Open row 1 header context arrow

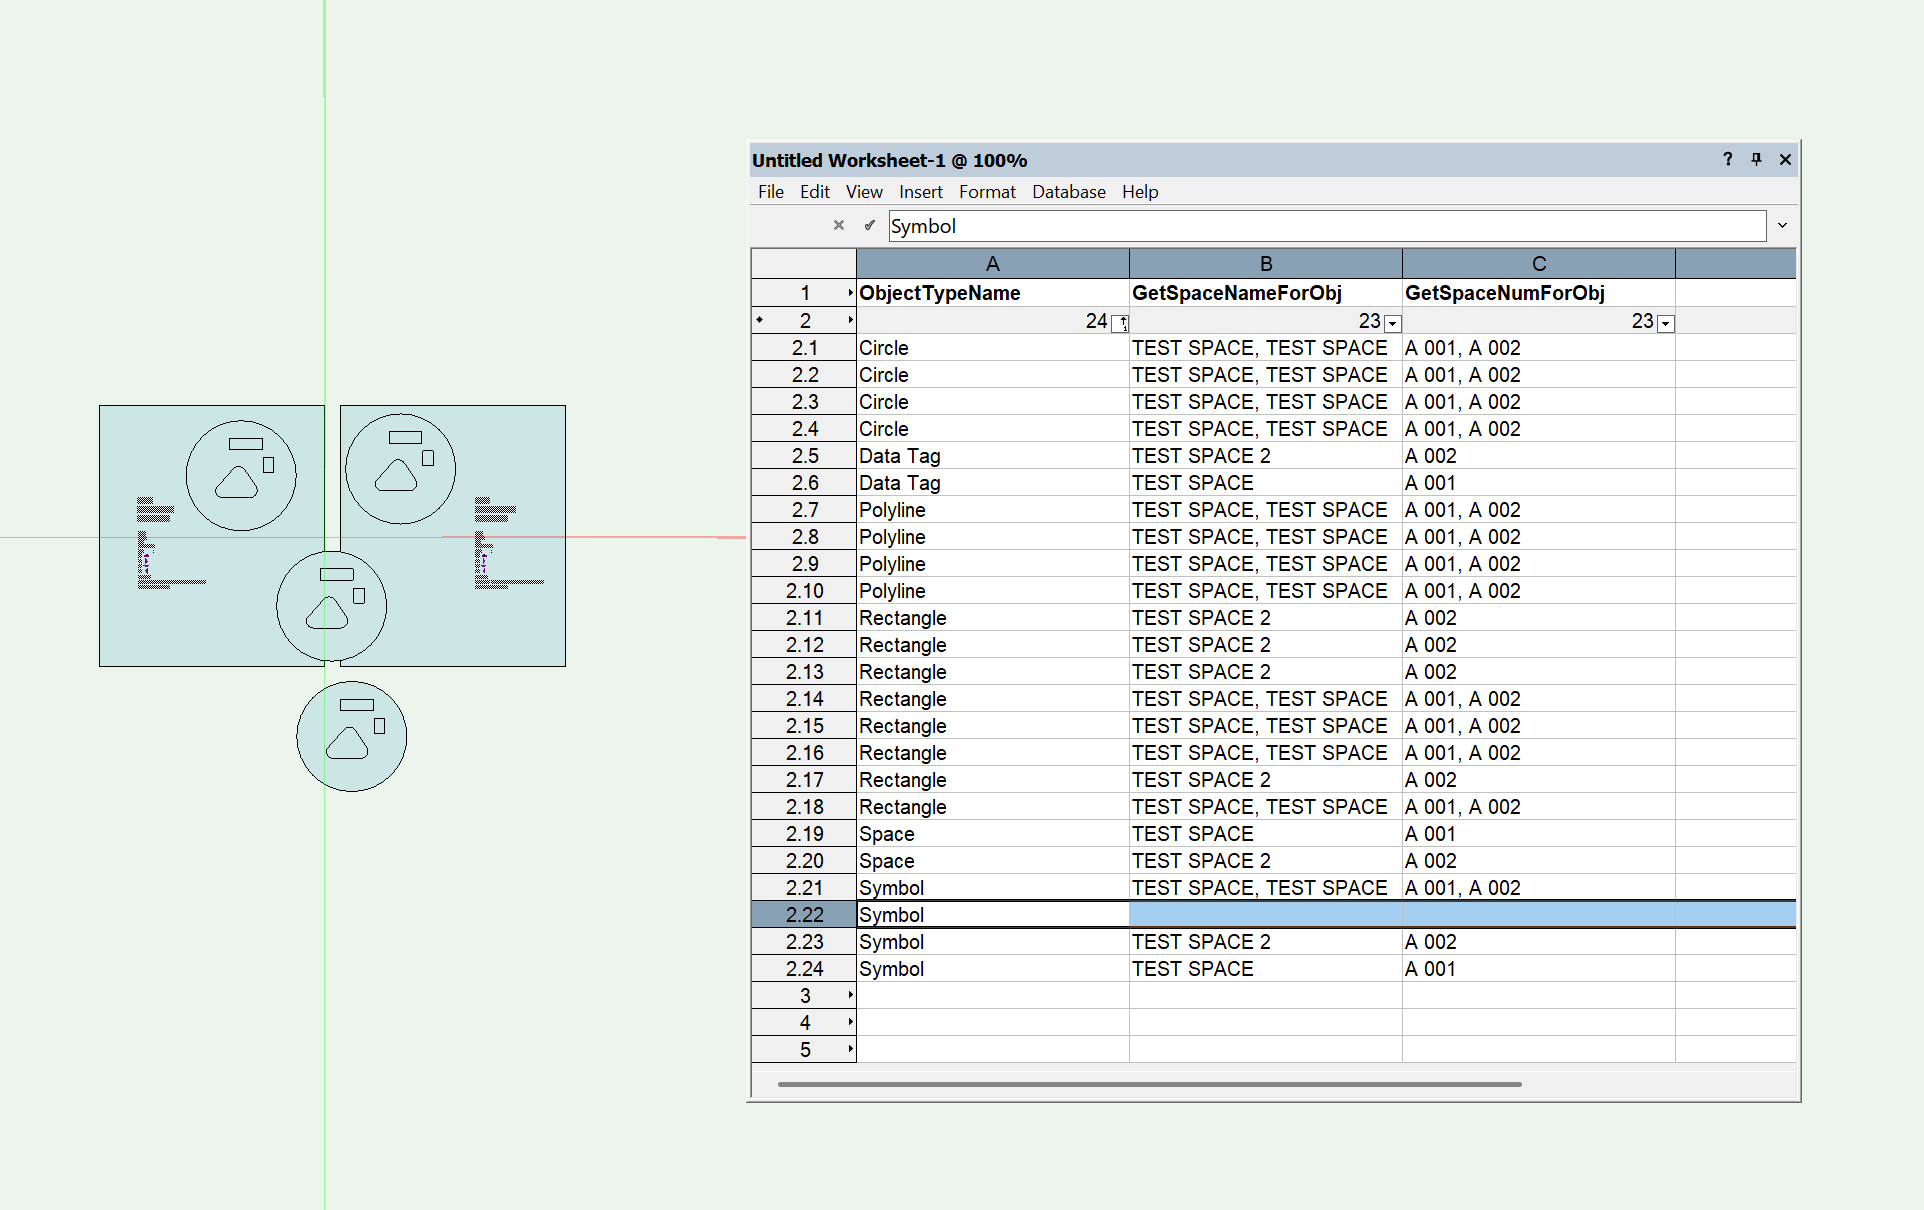(x=850, y=293)
